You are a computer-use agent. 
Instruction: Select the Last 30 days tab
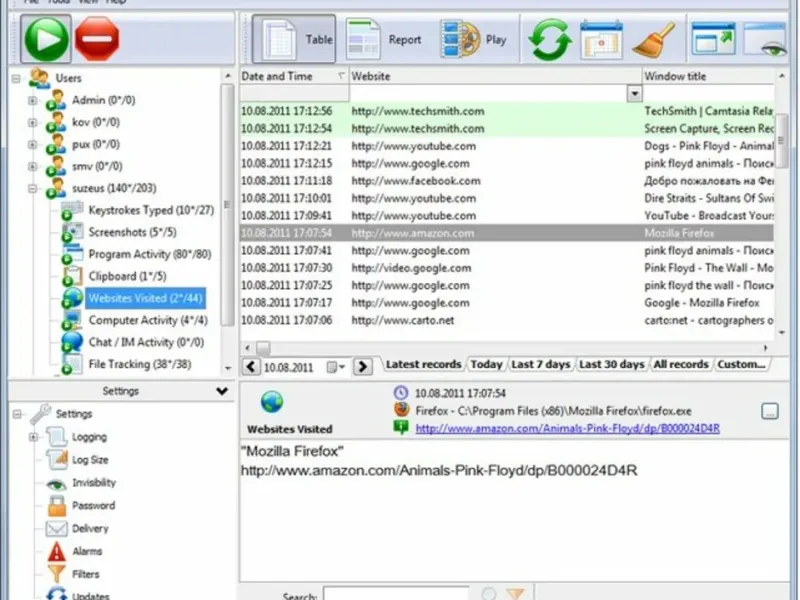click(x=611, y=364)
